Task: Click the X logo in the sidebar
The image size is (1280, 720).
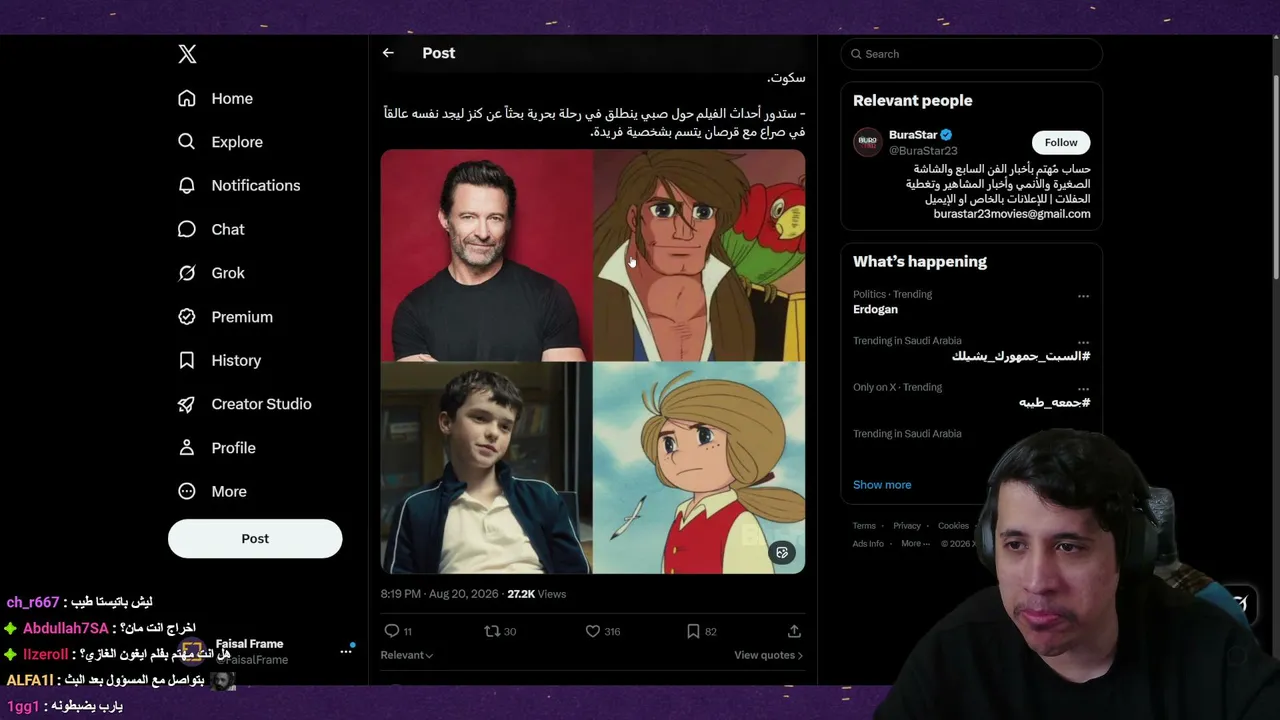Action: click(x=187, y=54)
